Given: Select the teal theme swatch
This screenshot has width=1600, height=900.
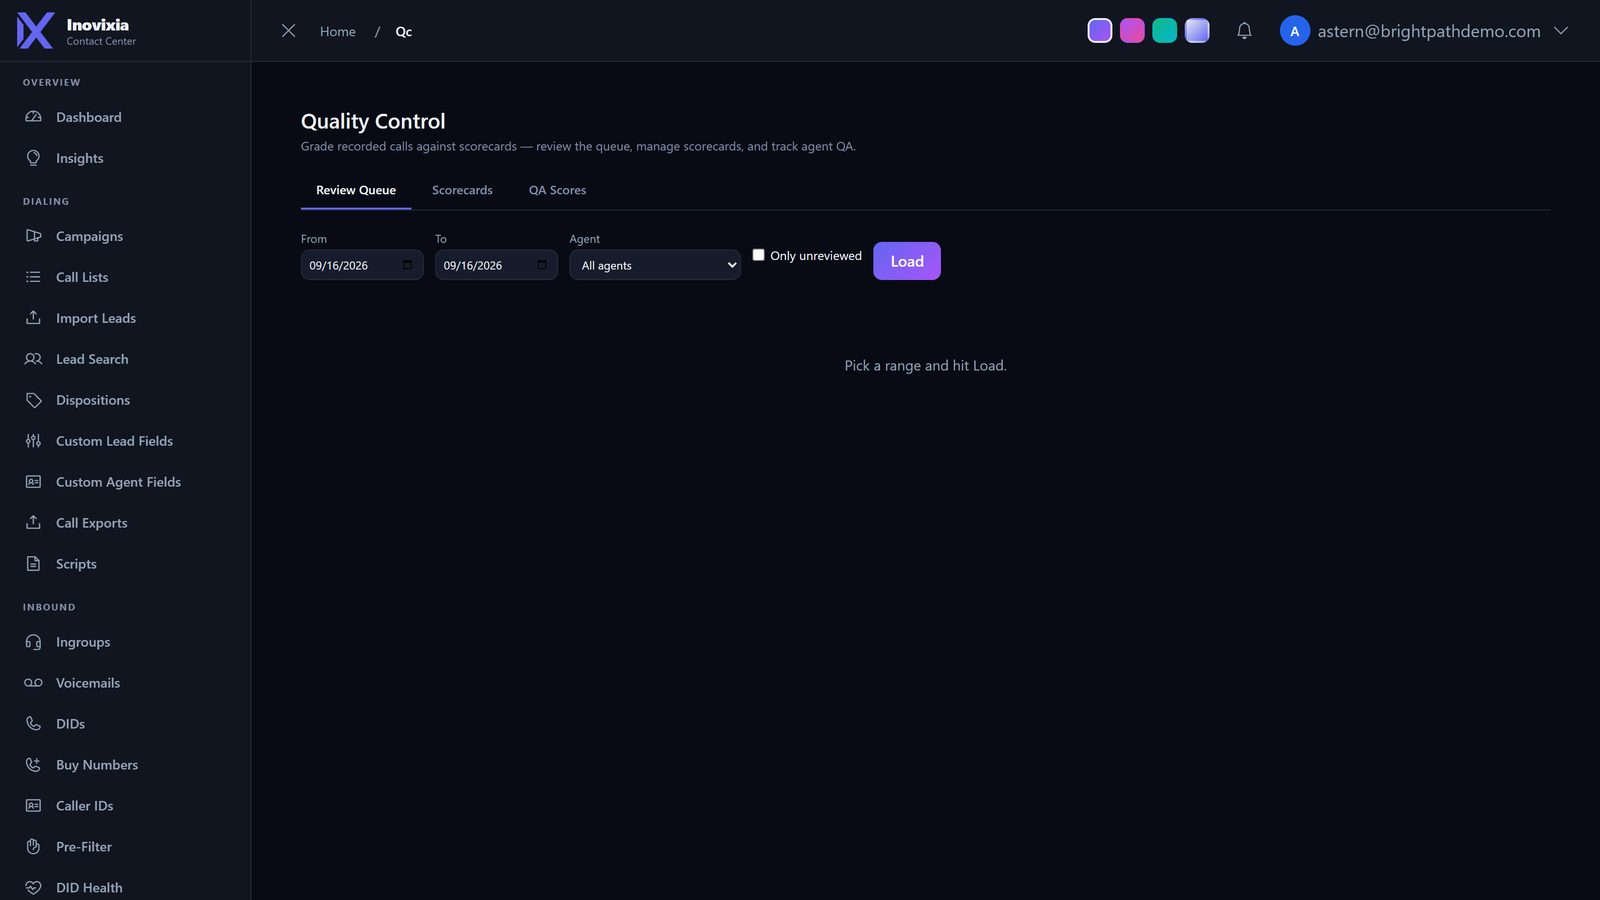Looking at the screenshot, I should click(1165, 31).
